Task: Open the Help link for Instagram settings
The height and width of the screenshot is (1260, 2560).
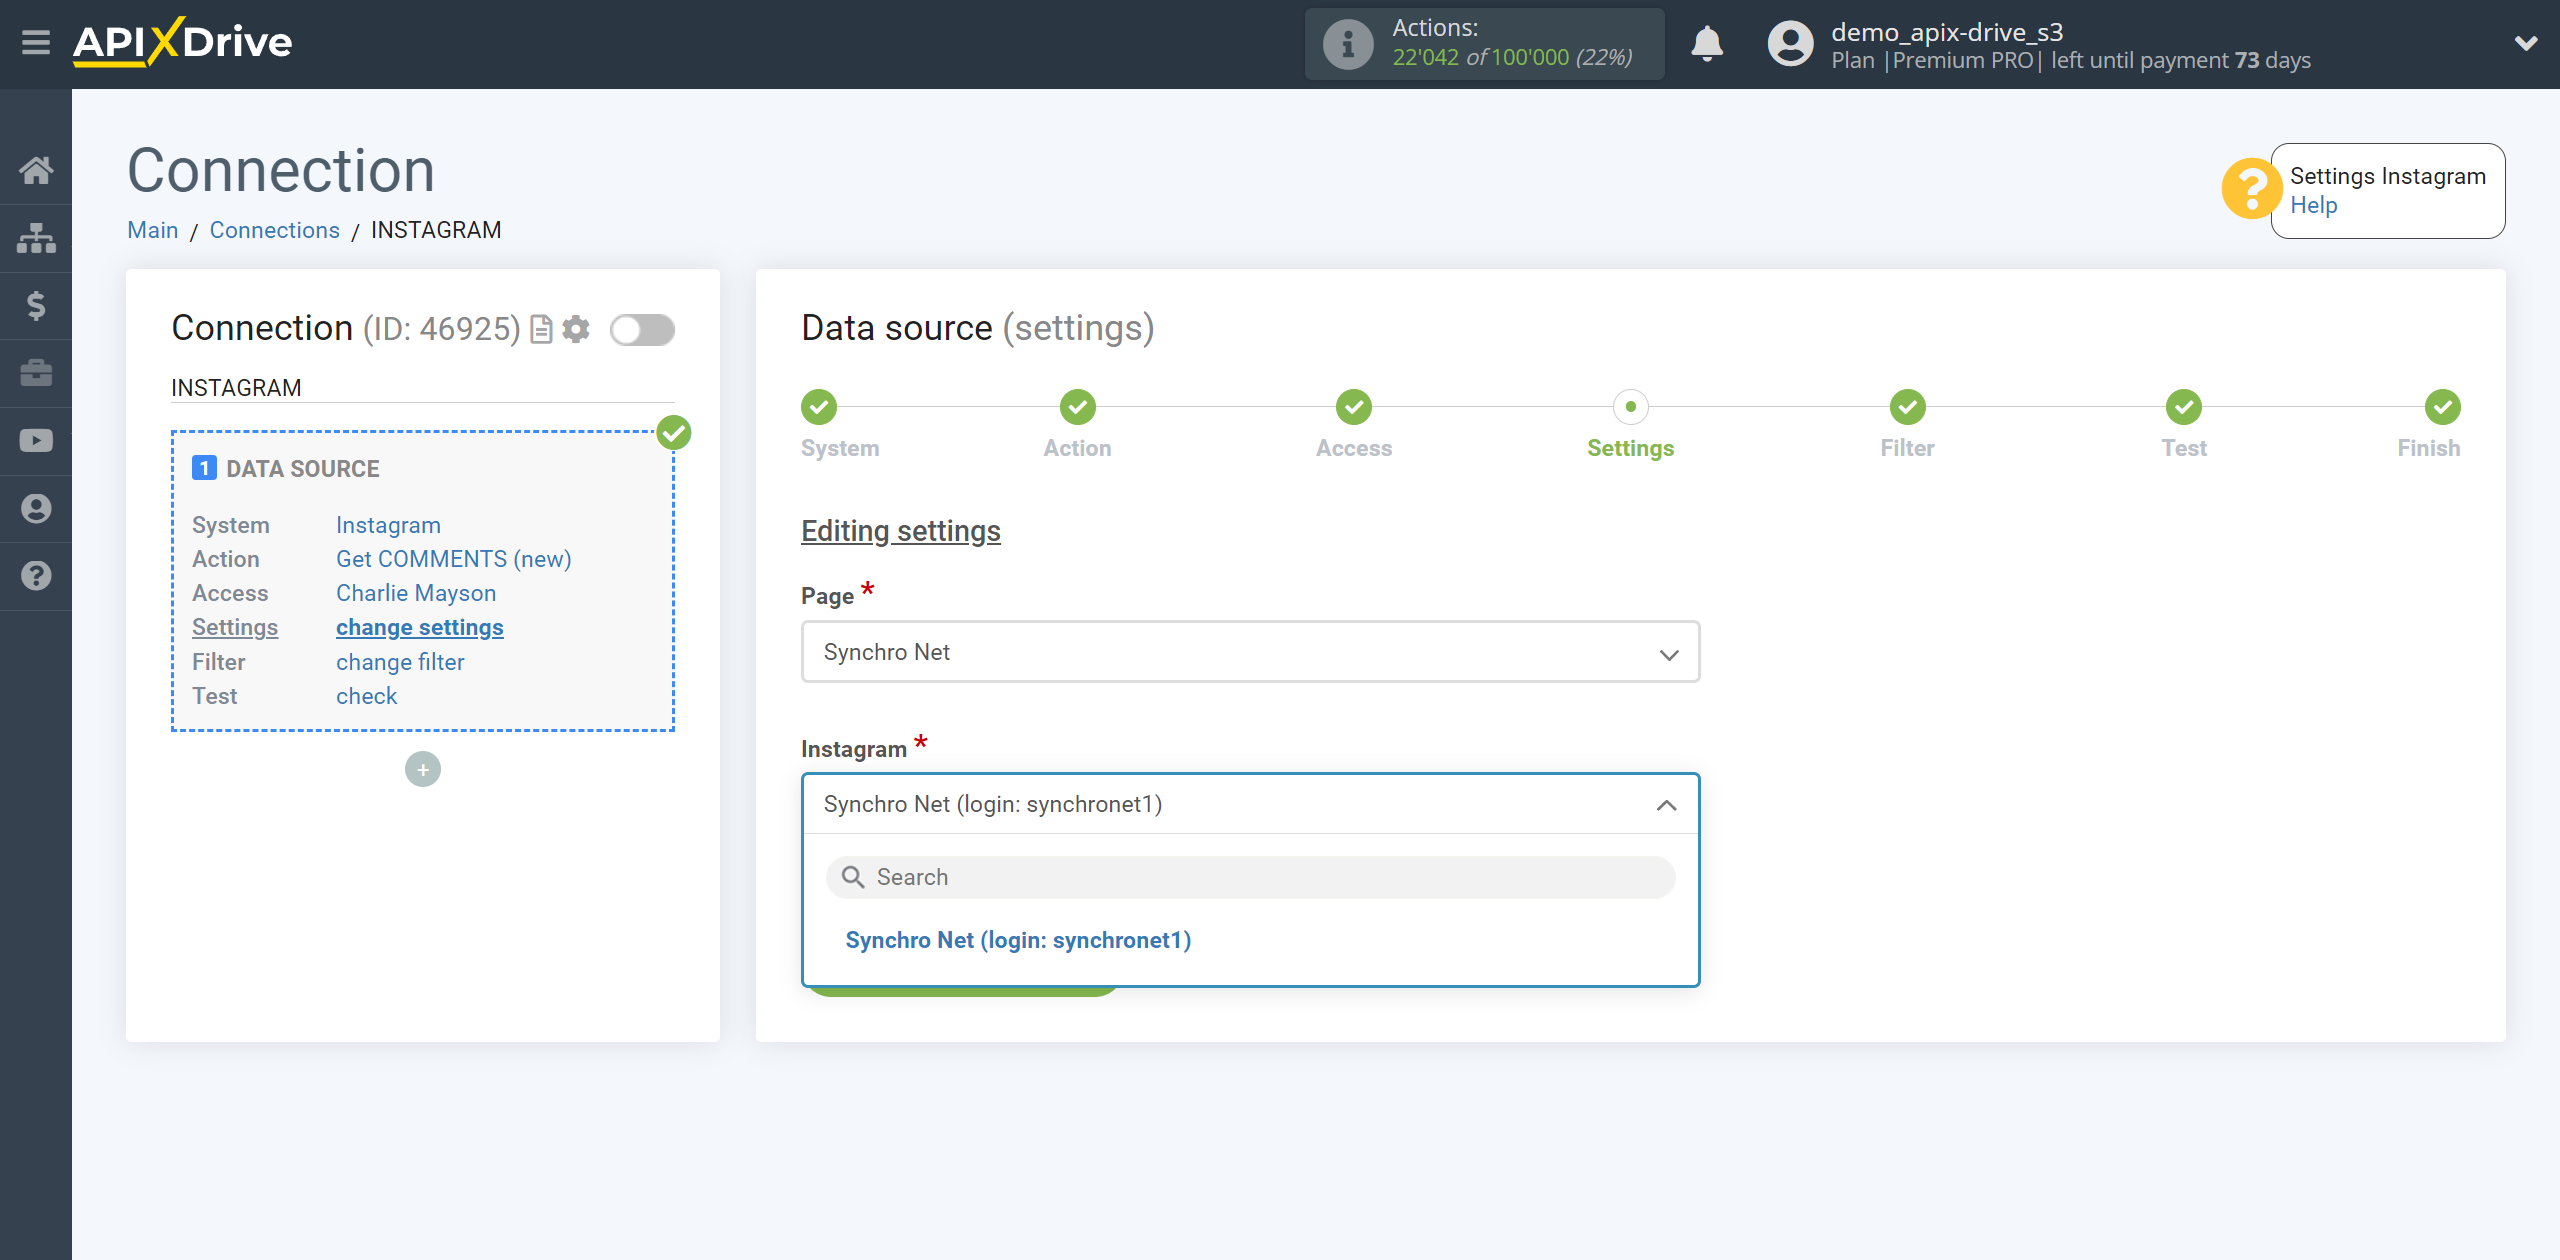Action: pyautogui.click(x=2313, y=205)
